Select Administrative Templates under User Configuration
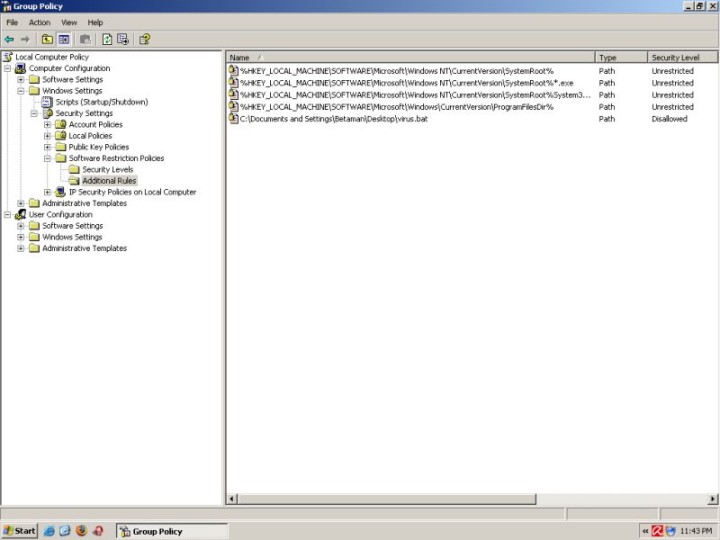720x540 pixels. [84, 248]
